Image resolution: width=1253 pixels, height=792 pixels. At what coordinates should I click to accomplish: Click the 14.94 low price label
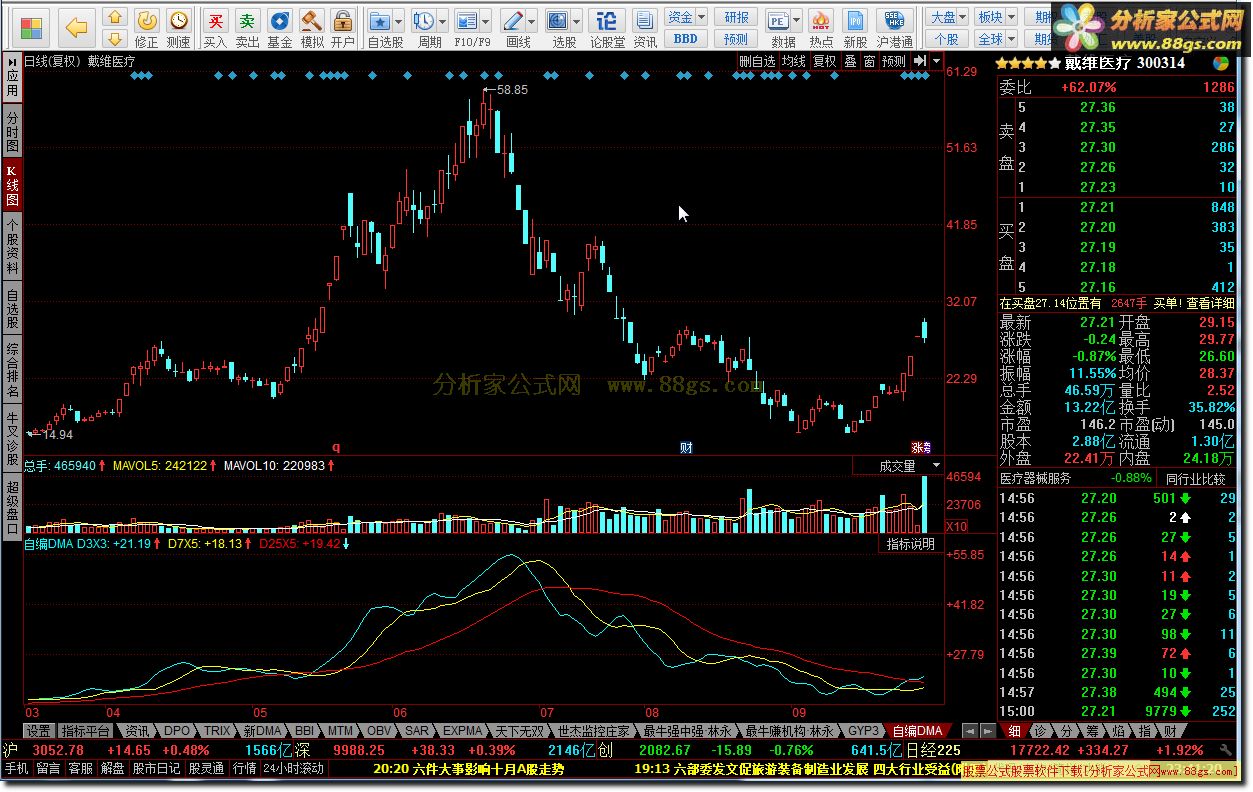tap(58, 435)
